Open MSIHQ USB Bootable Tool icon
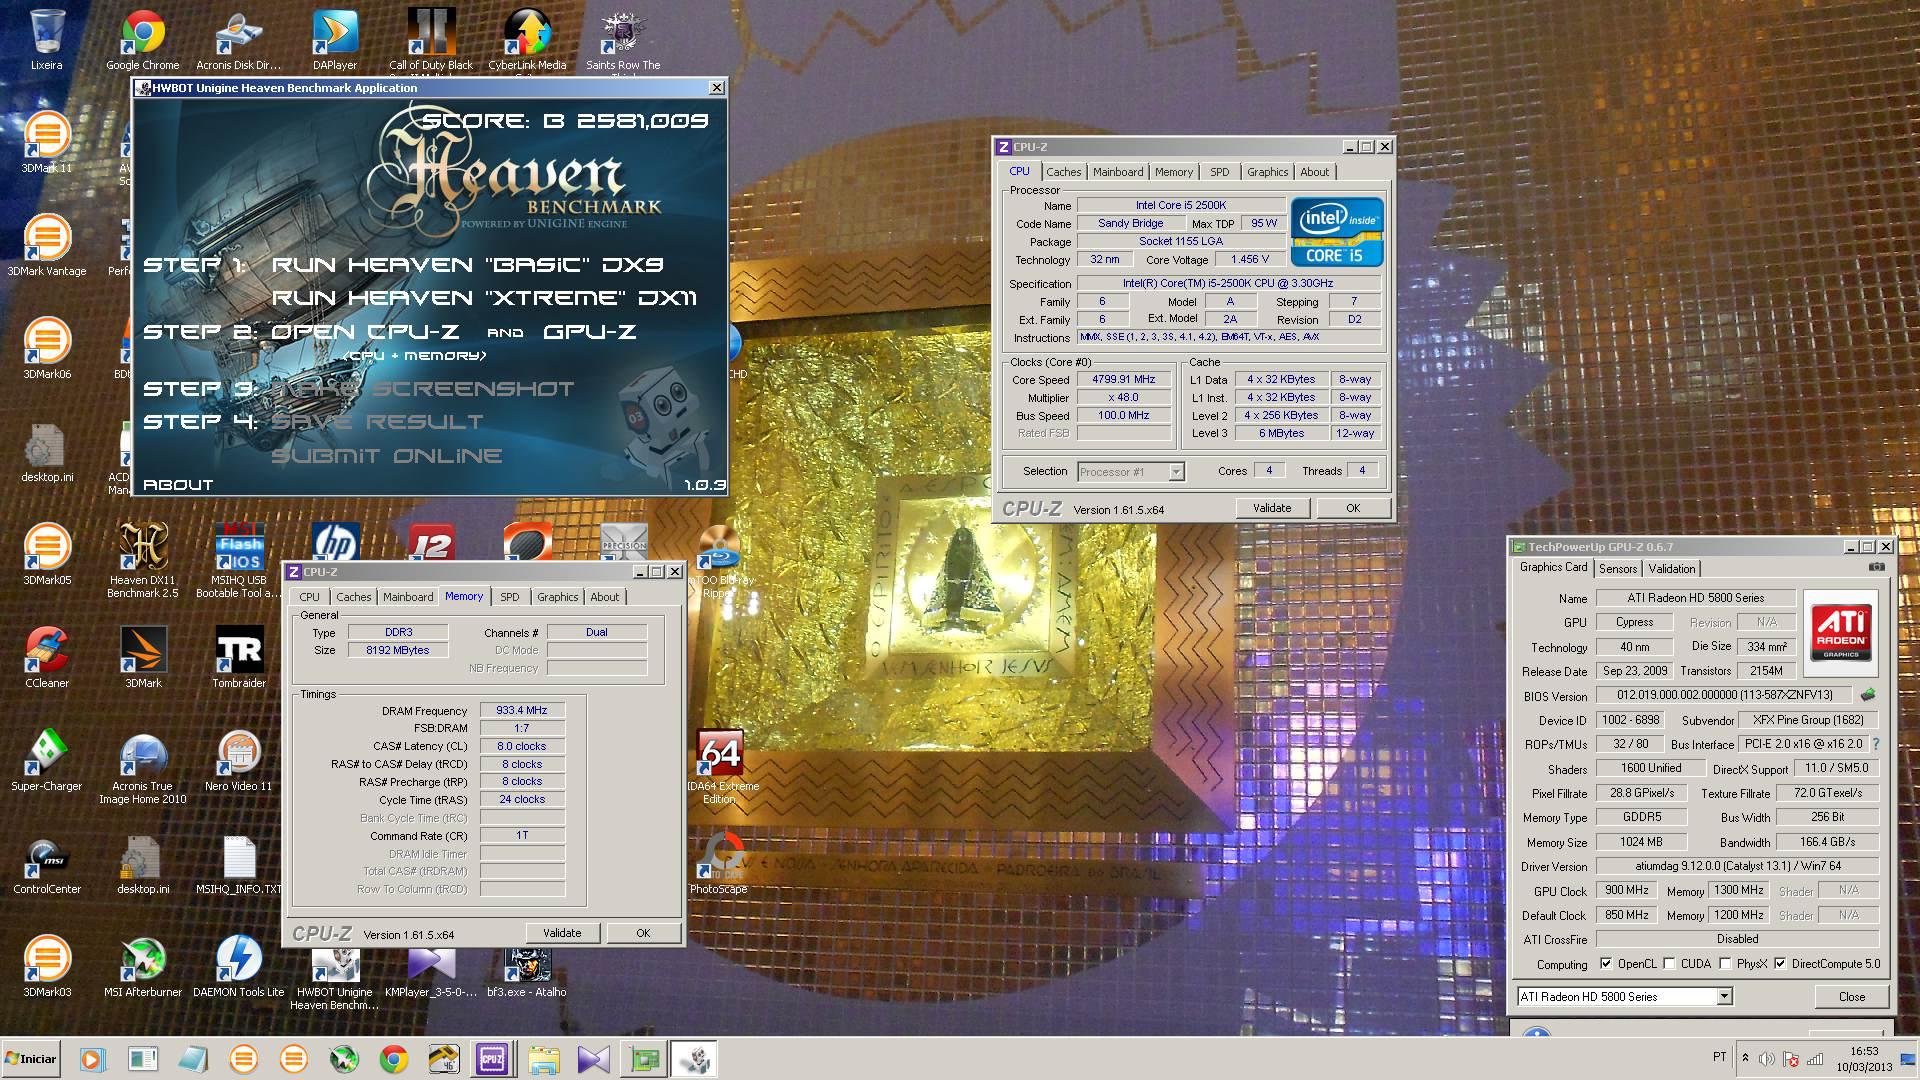This screenshot has height=1080, width=1920. coord(238,560)
